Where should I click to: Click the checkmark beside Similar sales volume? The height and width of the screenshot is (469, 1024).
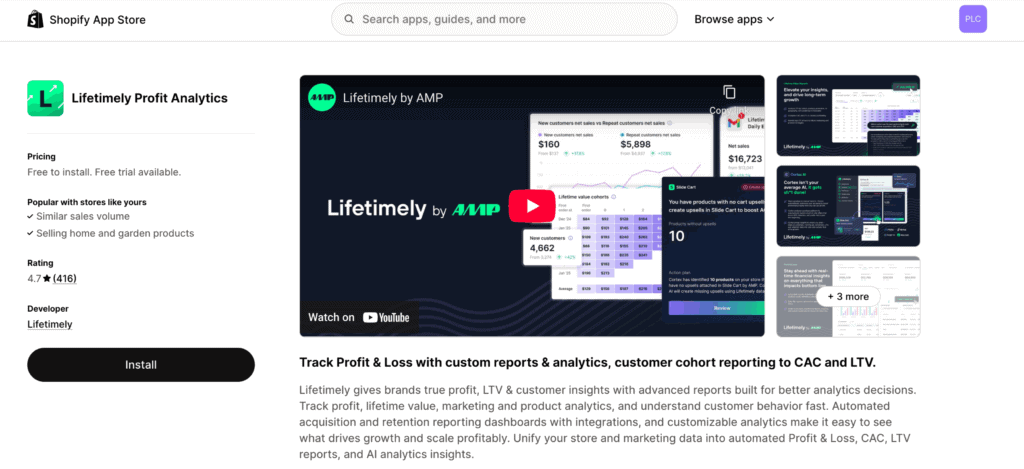[31, 216]
